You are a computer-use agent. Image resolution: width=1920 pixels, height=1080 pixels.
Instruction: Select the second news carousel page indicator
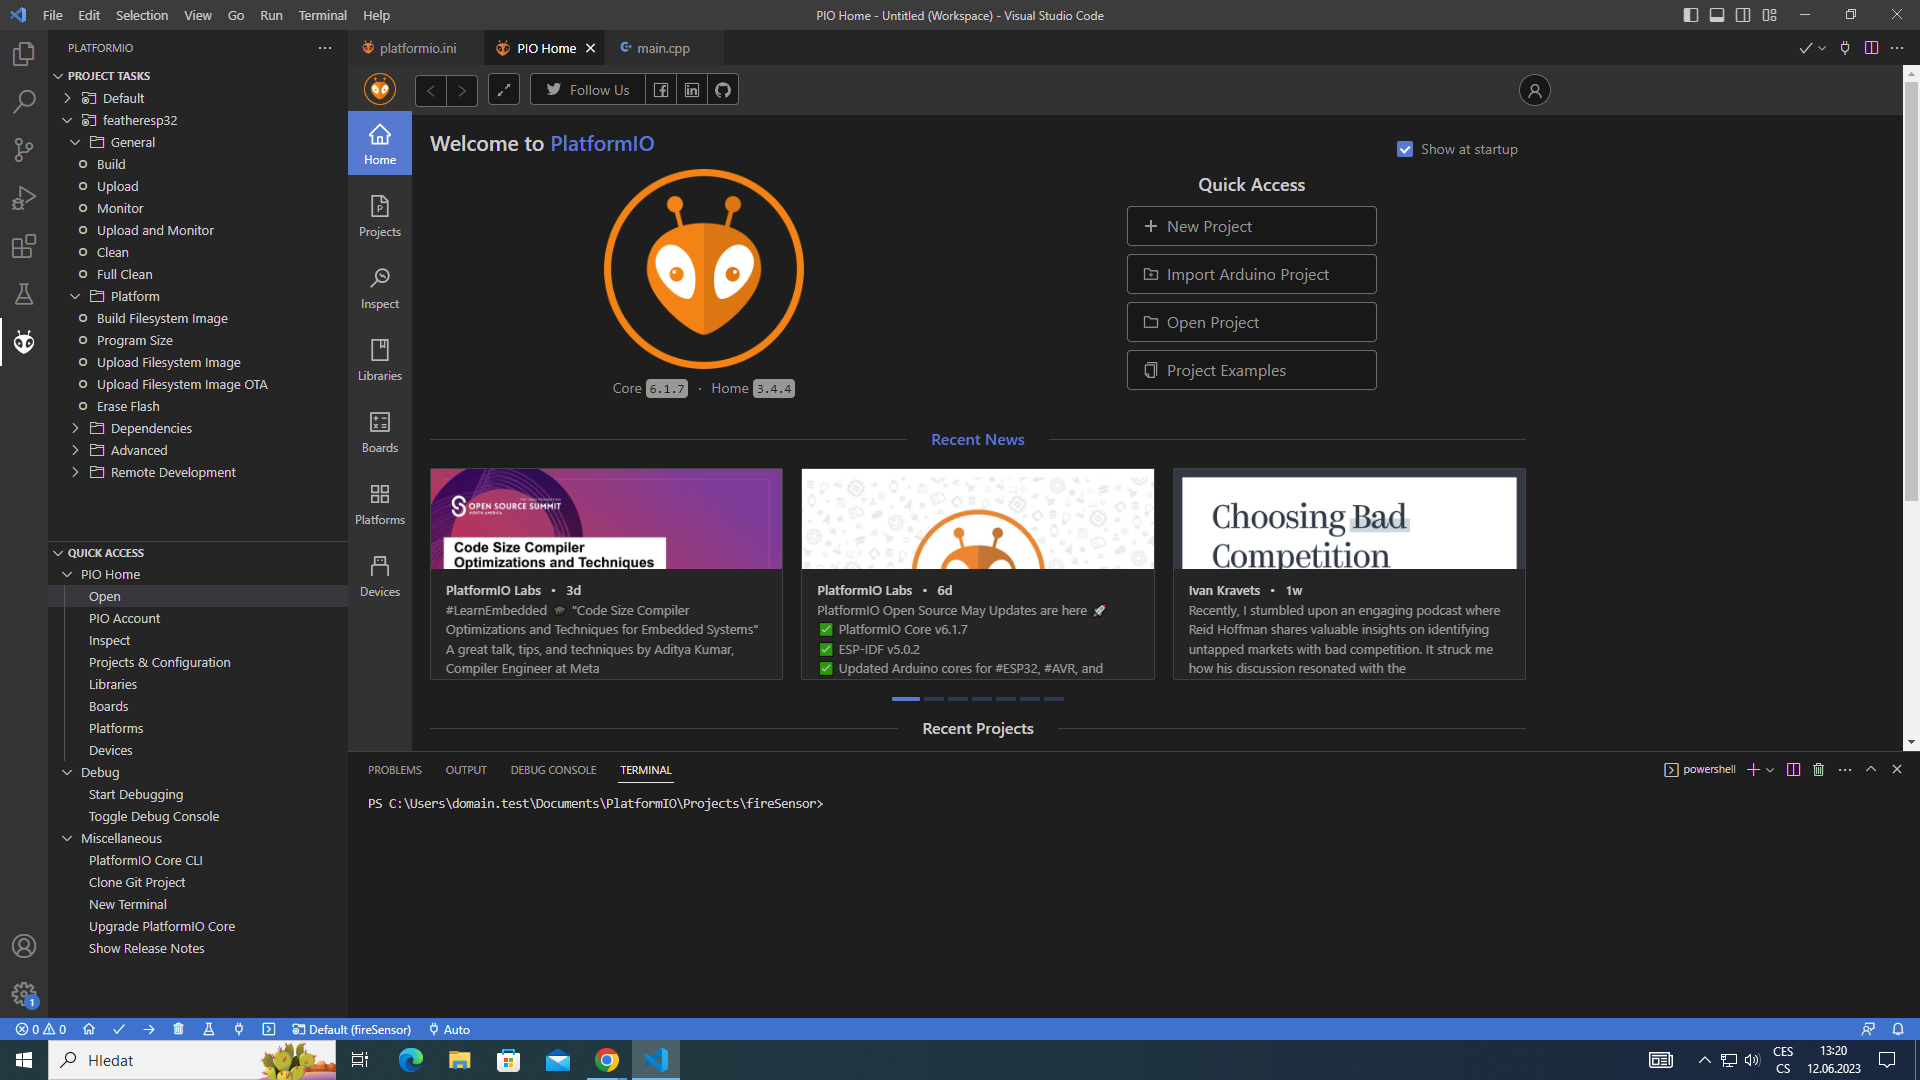coord(934,699)
